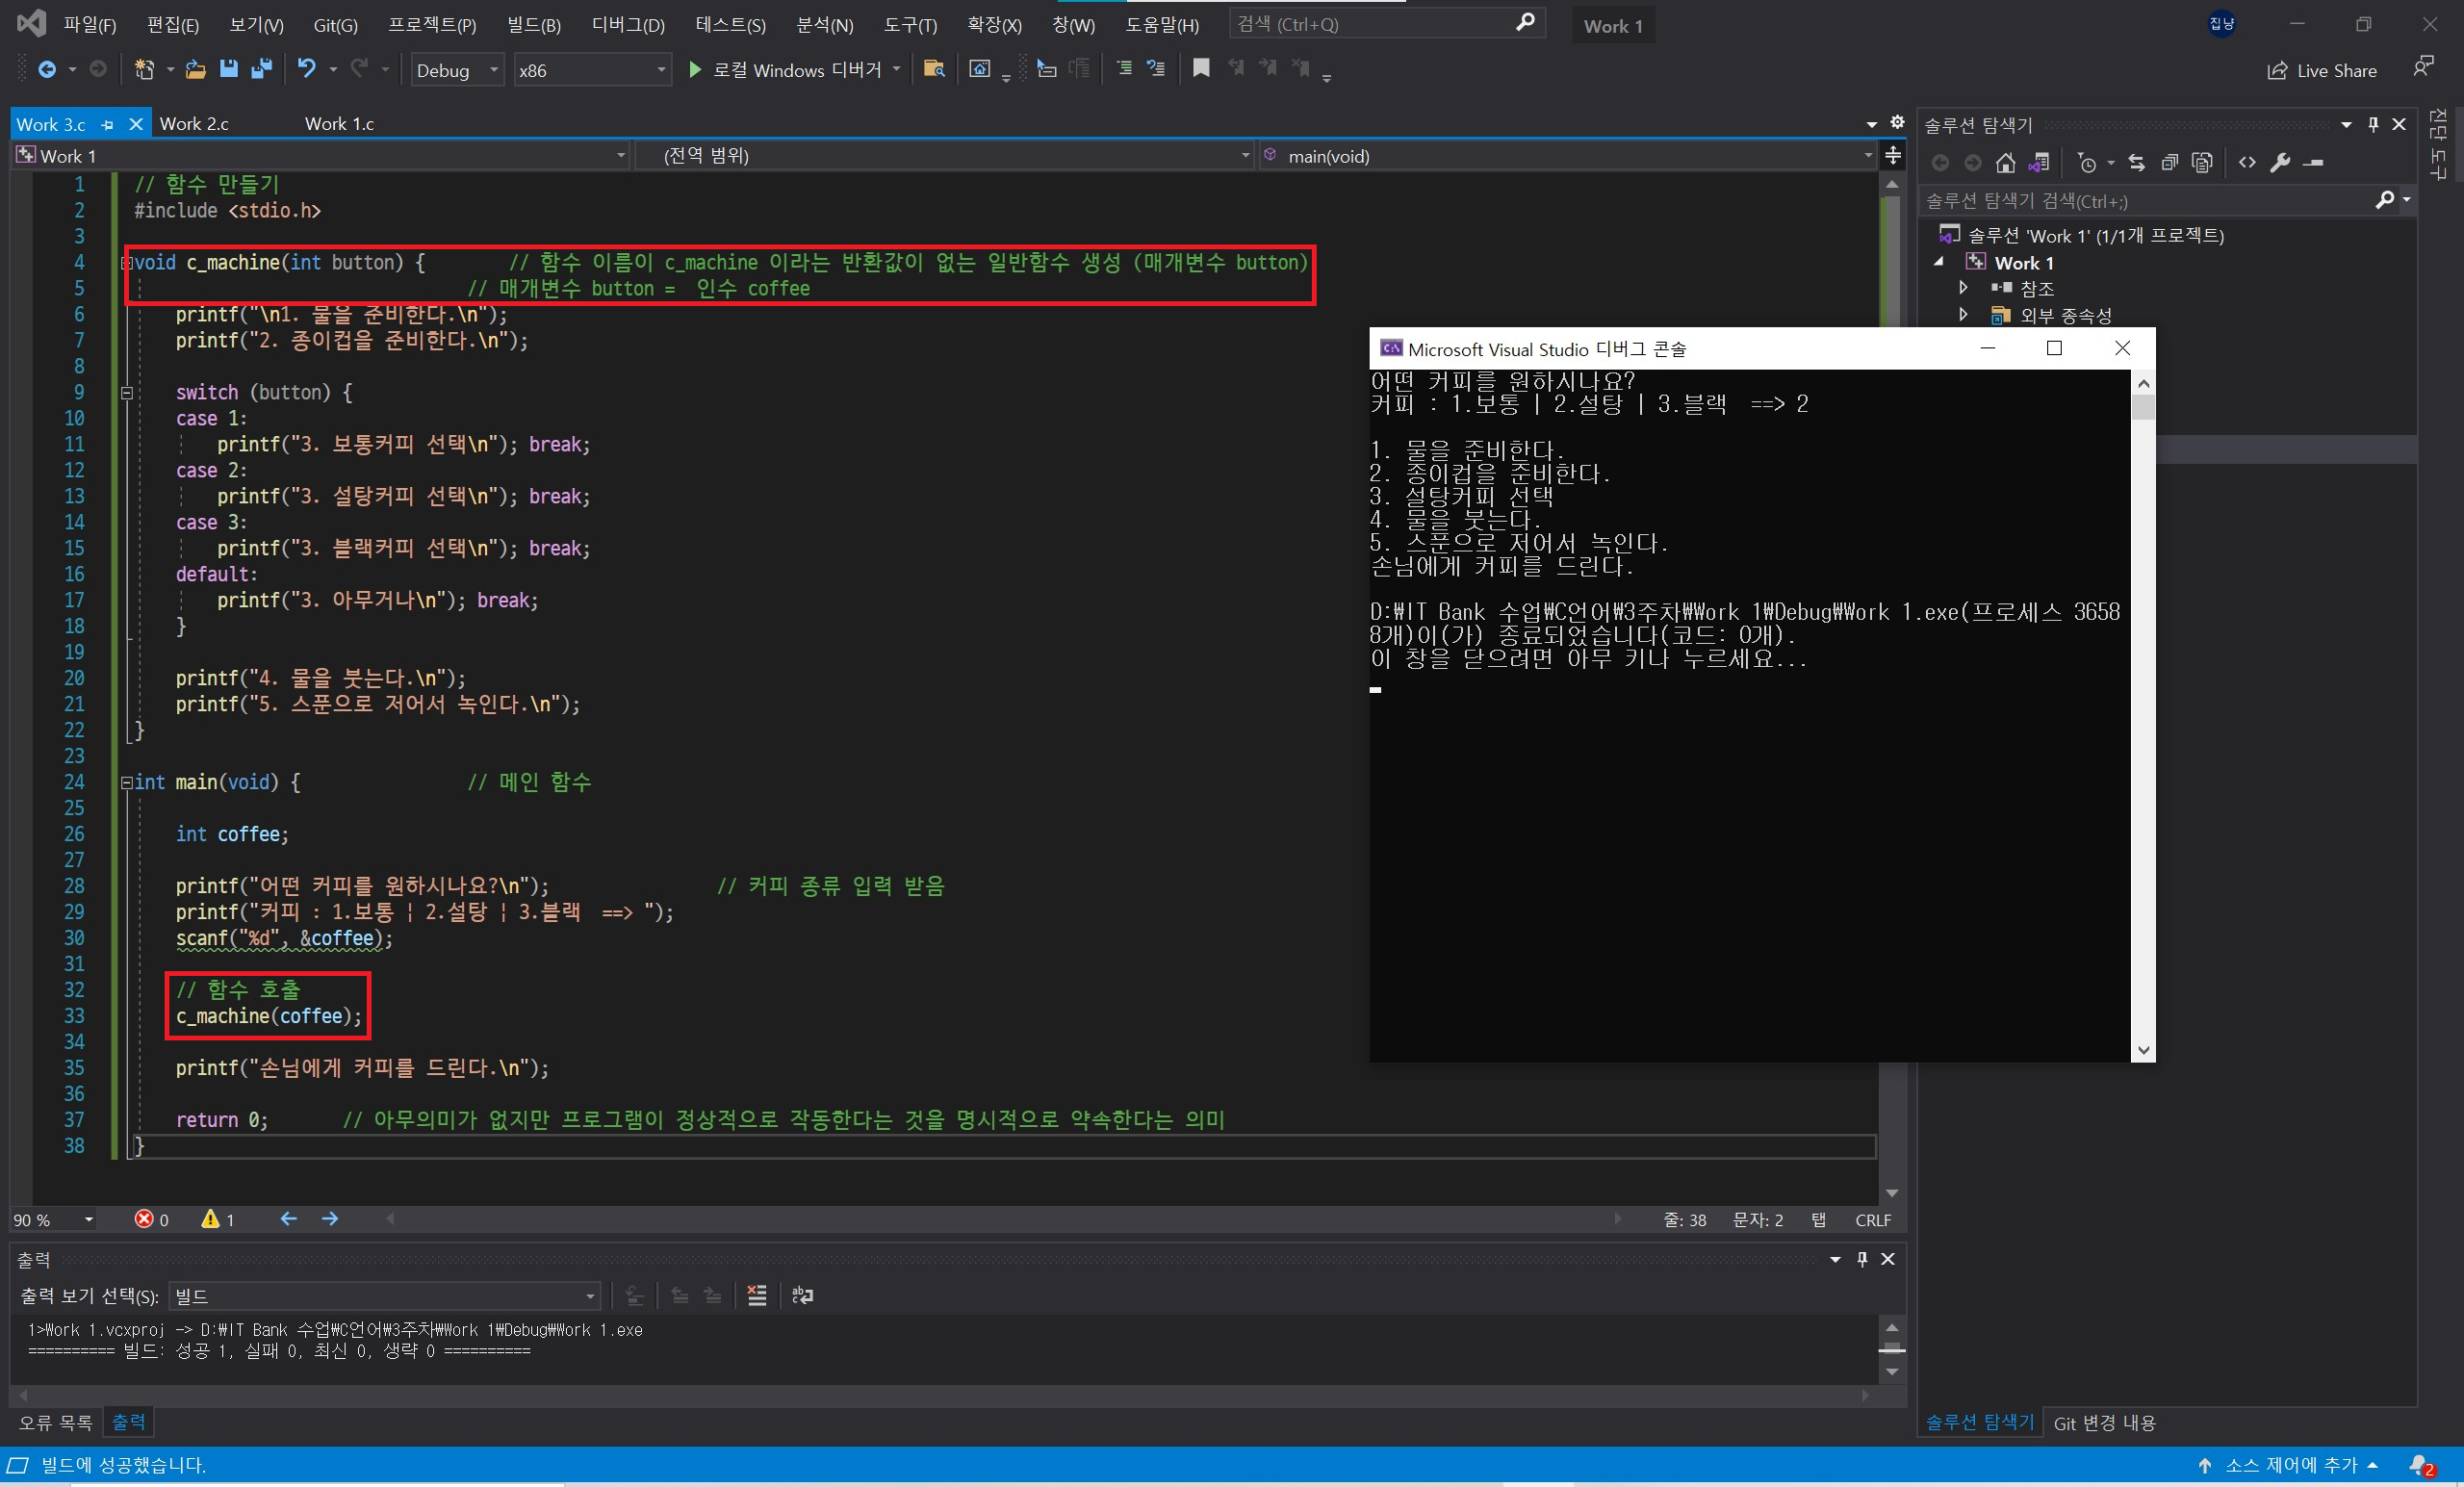2464x1487 pixels.
Task: Click the Undo arrow icon
Action: [x=306, y=69]
